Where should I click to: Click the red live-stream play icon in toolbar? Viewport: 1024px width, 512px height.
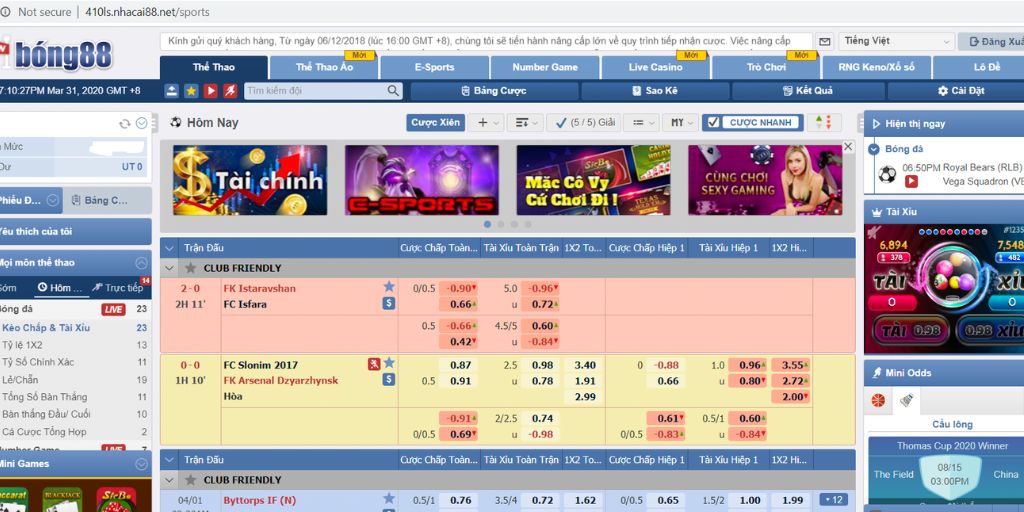coord(211,91)
